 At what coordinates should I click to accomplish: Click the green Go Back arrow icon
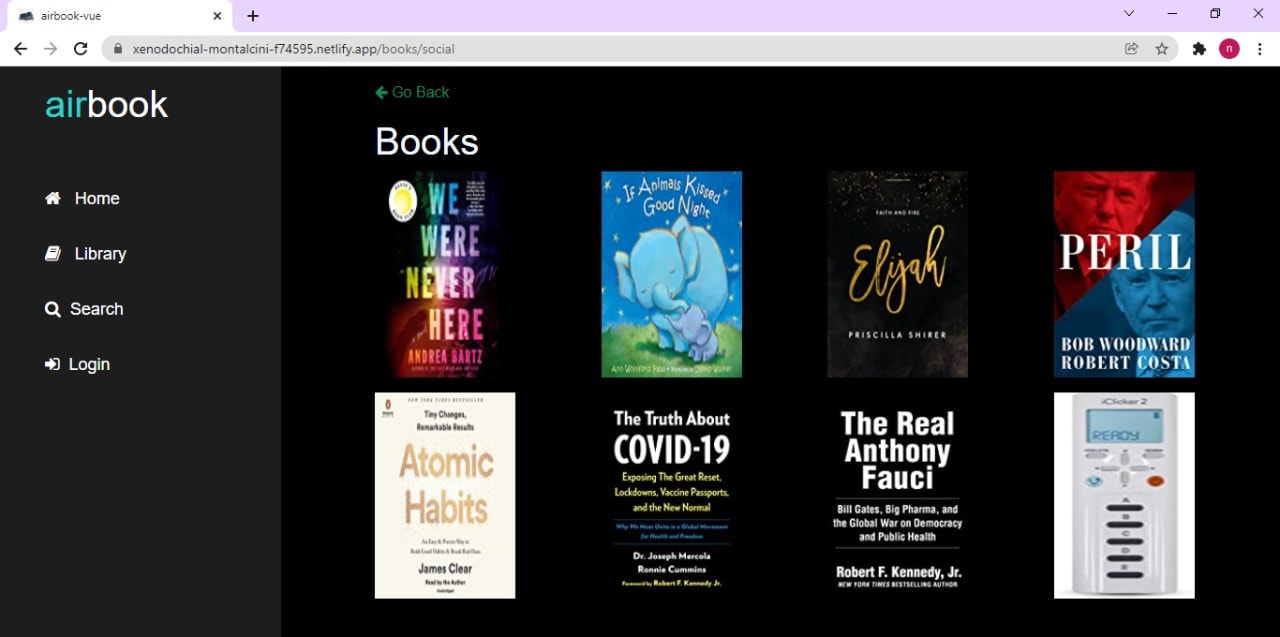[381, 92]
